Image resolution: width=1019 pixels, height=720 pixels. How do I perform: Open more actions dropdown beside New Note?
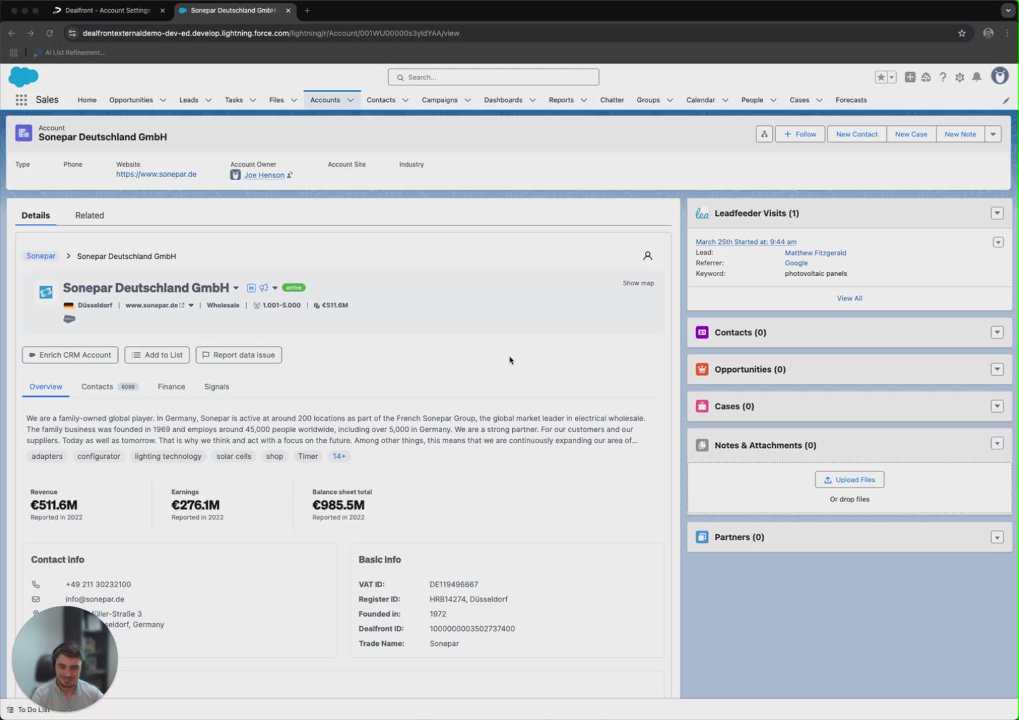pos(993,134)
